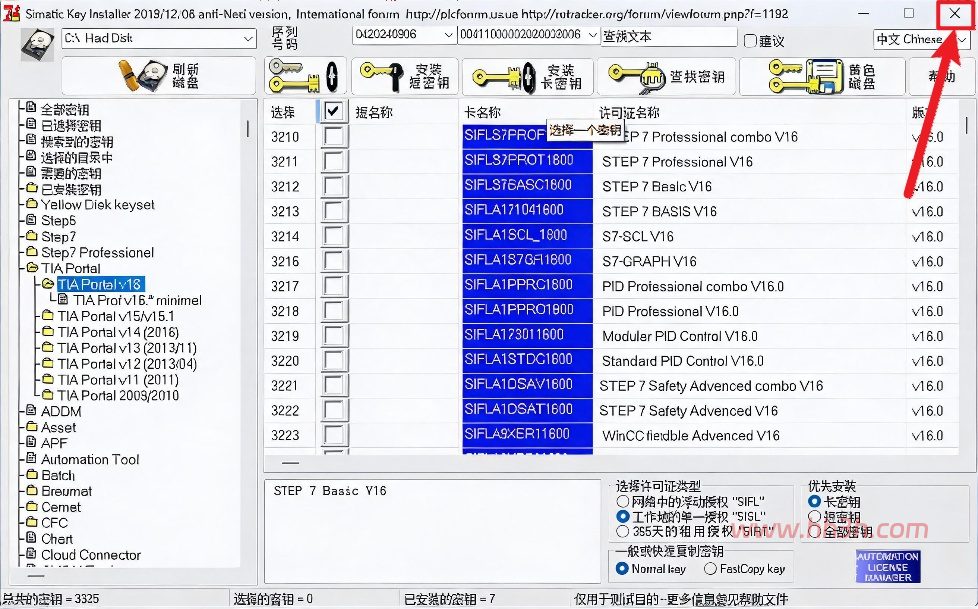Image resolution: width=978 pixels, height=609 pixels.
Task: Select the CFC tree item
Action: coord(54,523)
